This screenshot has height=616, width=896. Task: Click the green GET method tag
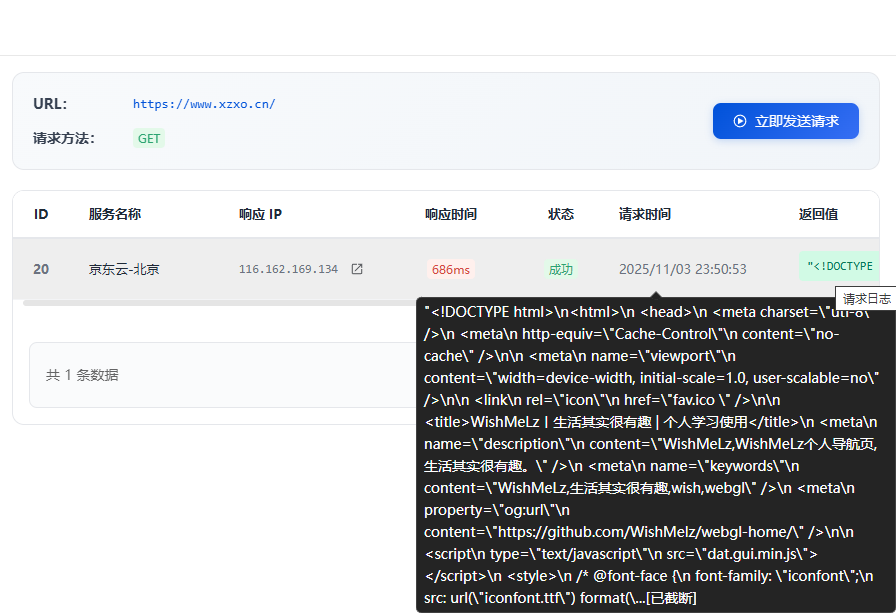click(x=149, y=139)
